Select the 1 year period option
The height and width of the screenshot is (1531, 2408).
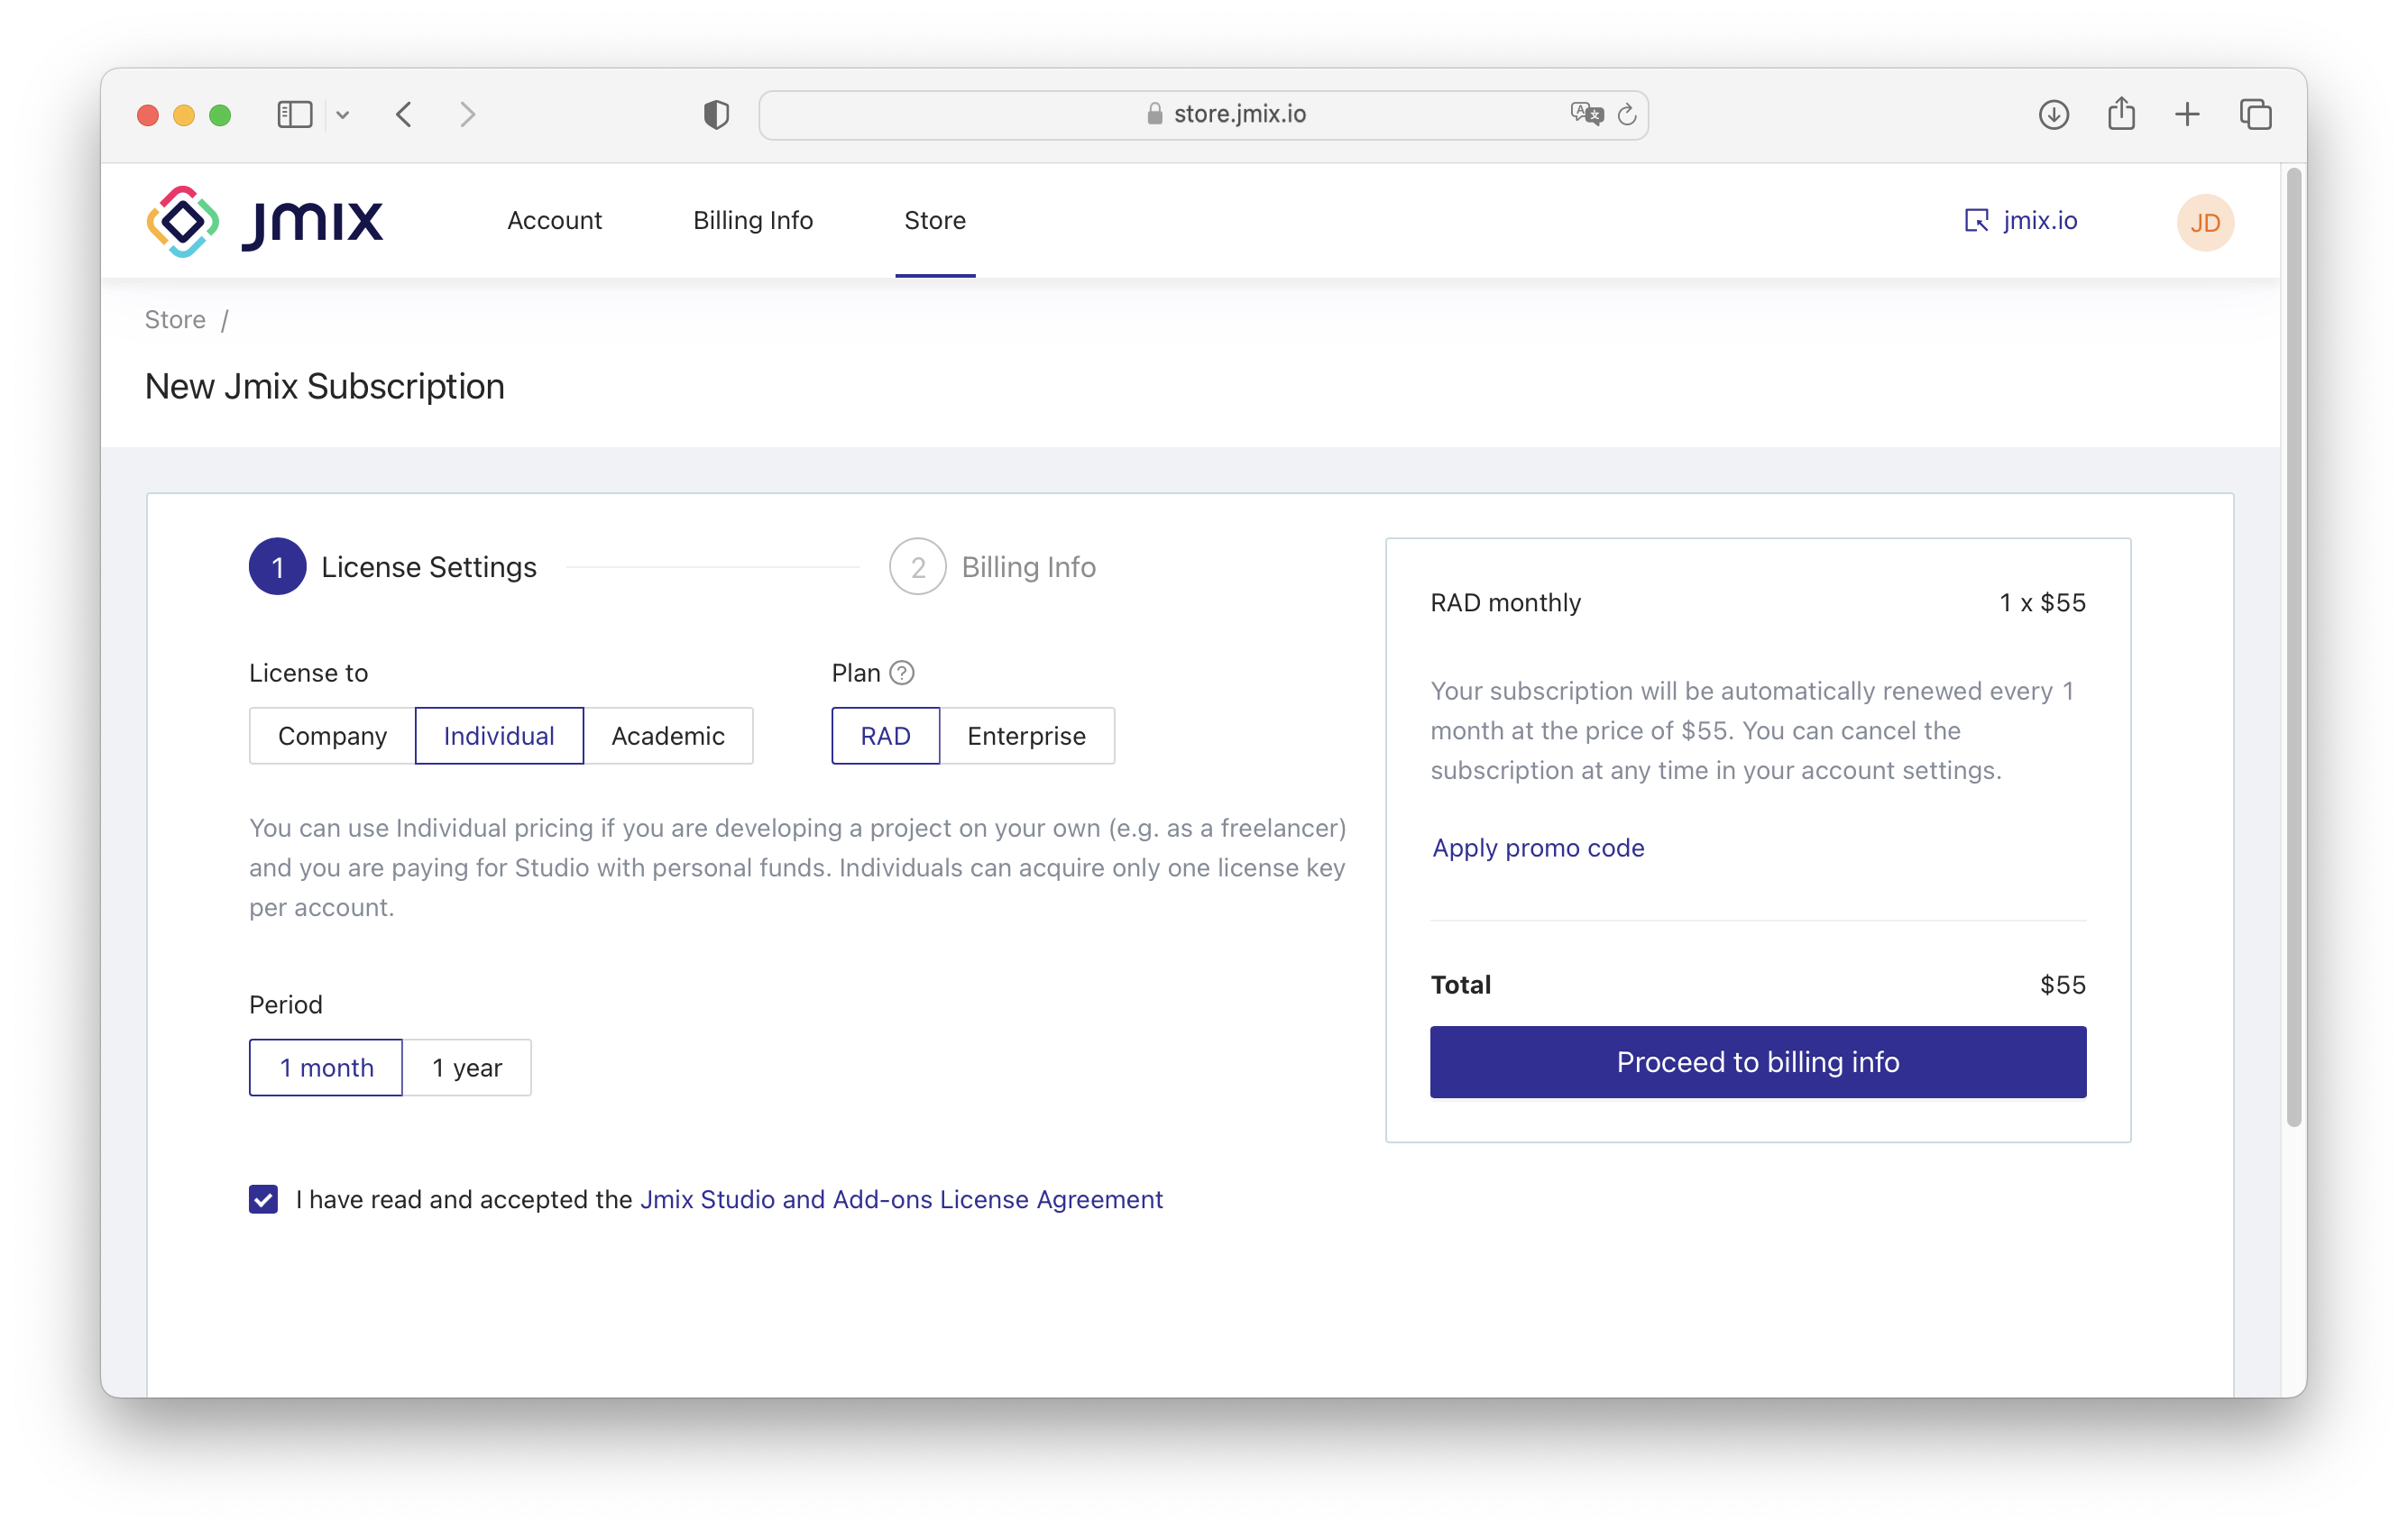click(467, 1065)
